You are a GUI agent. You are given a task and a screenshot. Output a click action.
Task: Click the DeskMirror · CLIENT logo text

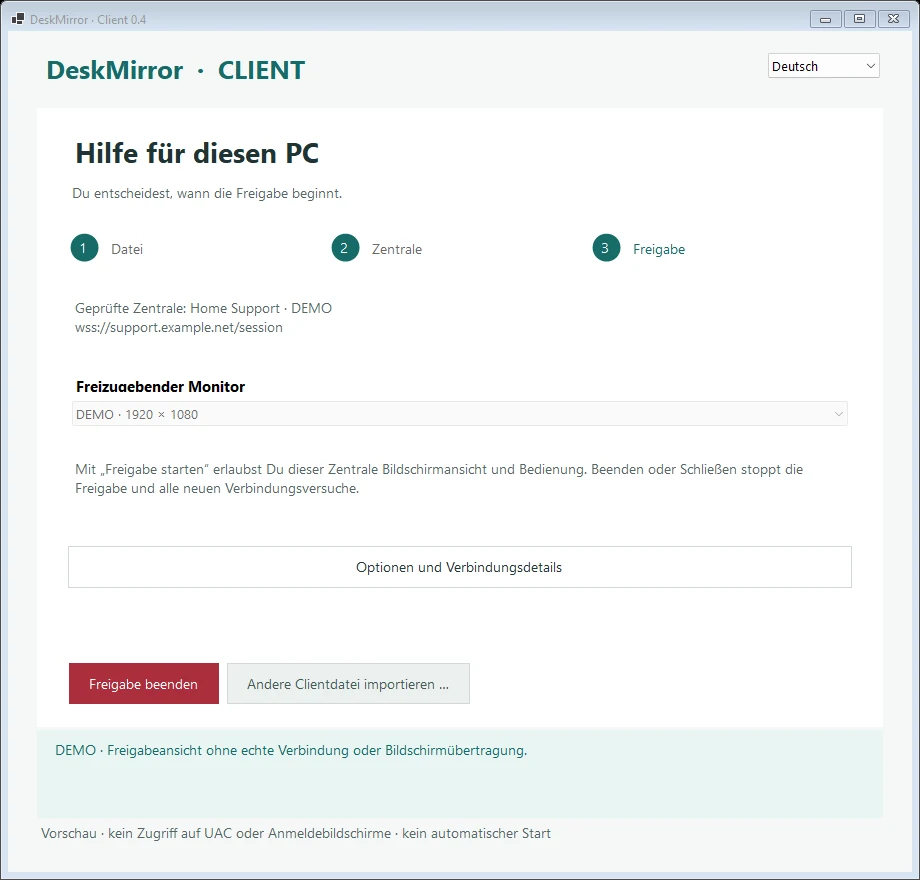coord(175,70)
